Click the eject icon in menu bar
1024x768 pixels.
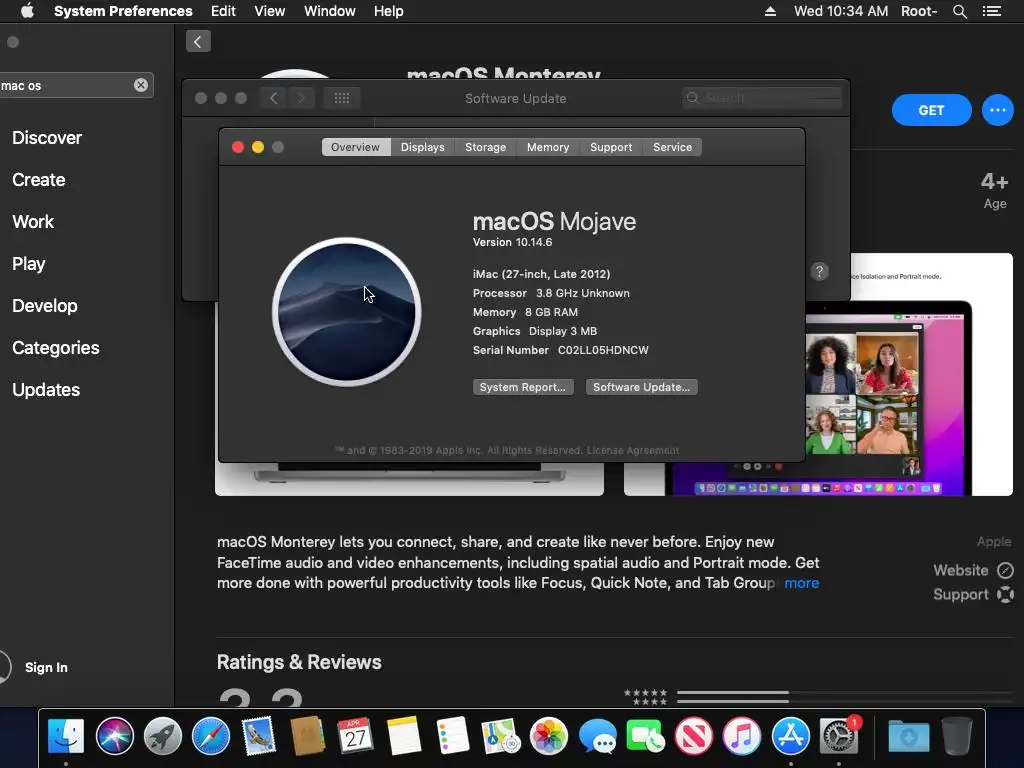click(771, 11)
